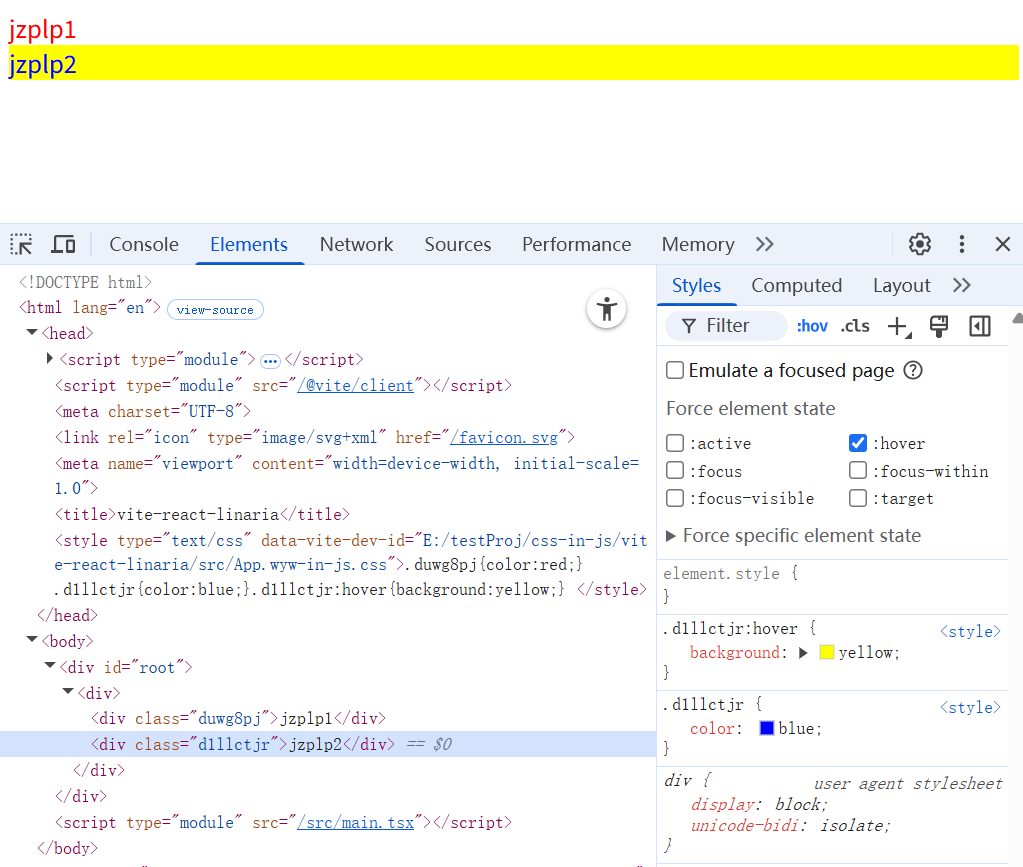Image resolution: width=1023 pixels, height=867 pixels.
Task: Toggle the computed styles sidebar icon
Action: pos(979,326)
